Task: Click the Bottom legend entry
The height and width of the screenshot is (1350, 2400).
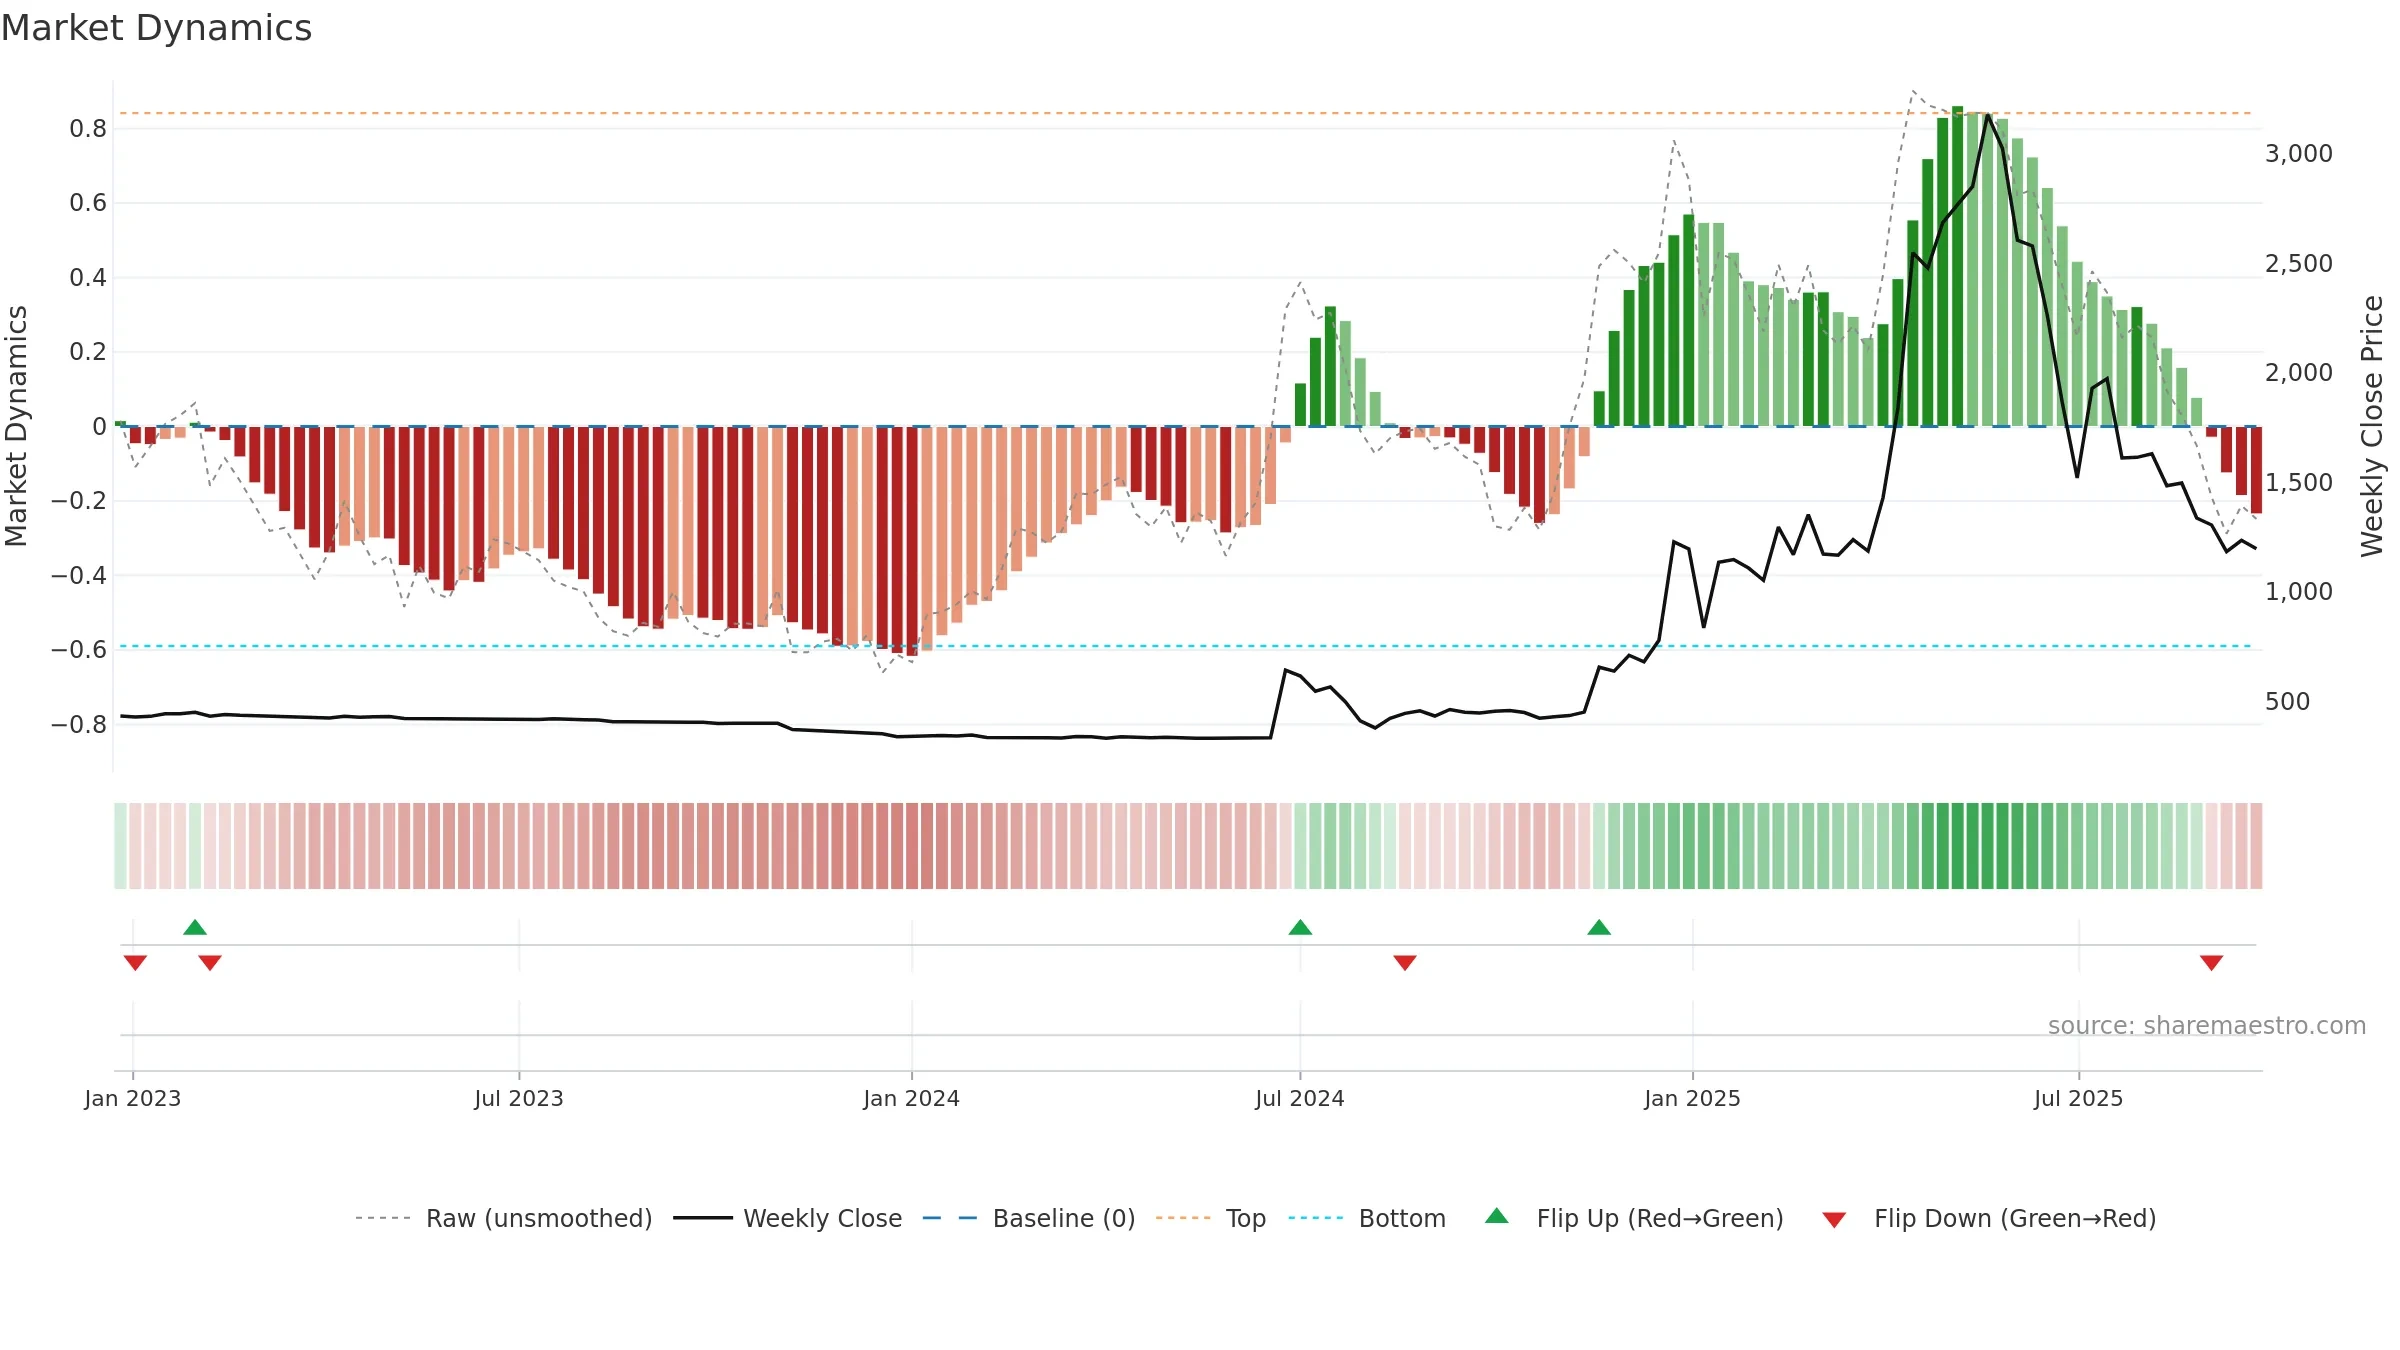Action: point(1367,1218)
